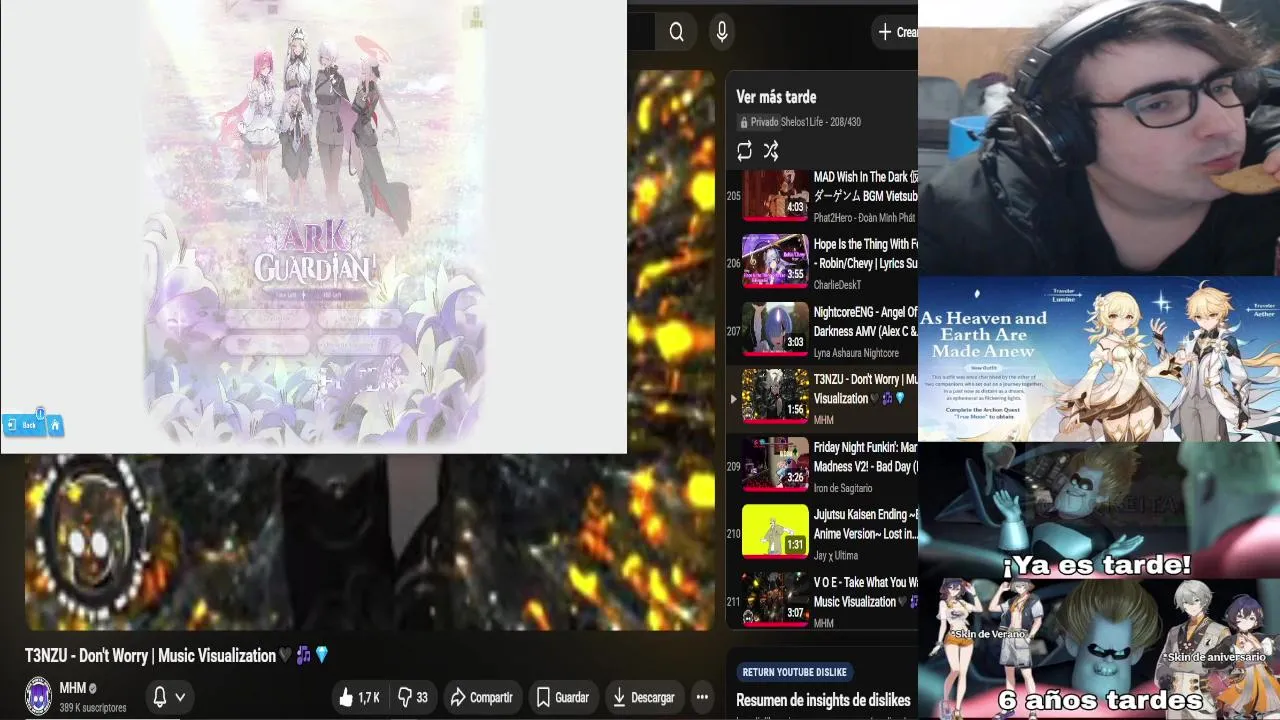Toggle playlist loop icon
Viewport: 1280px width, 720px height.
pos(744,151)
